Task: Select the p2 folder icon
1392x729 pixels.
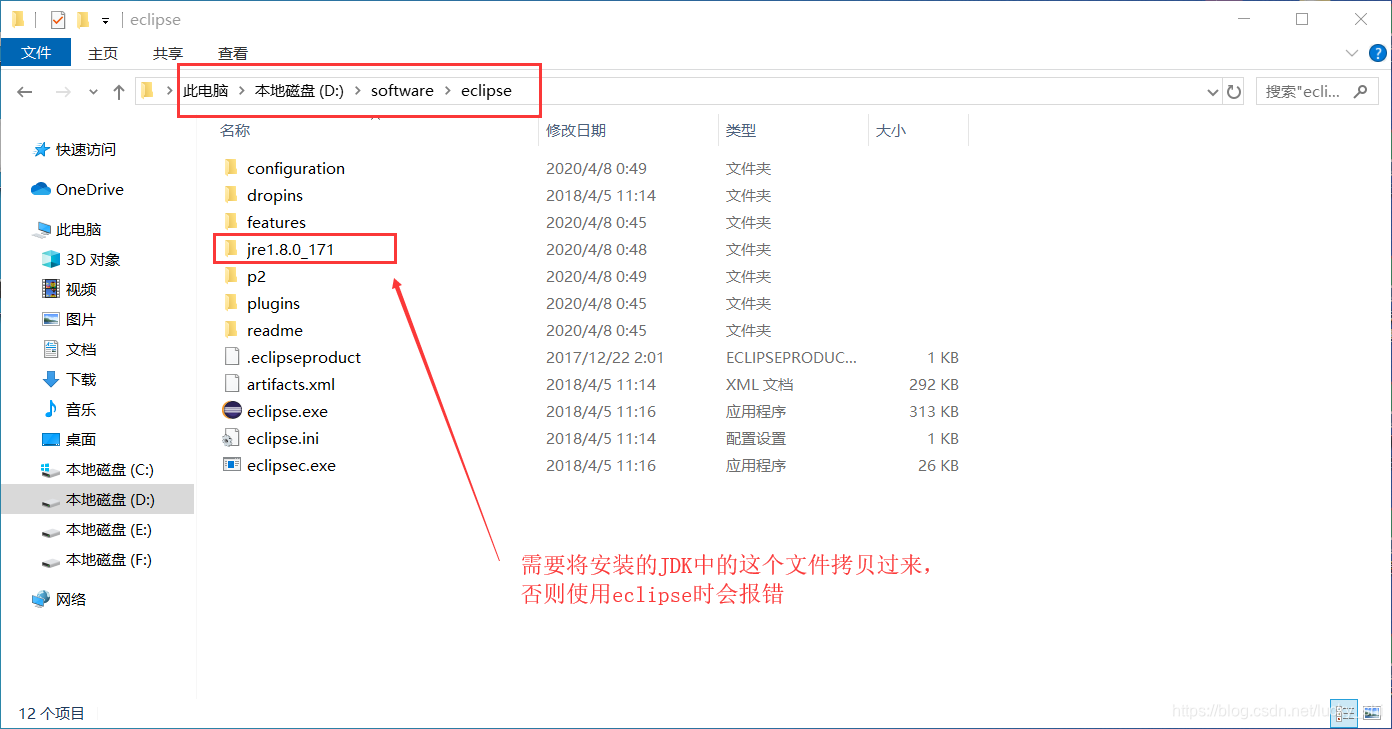Action: (x=232, y=276)
